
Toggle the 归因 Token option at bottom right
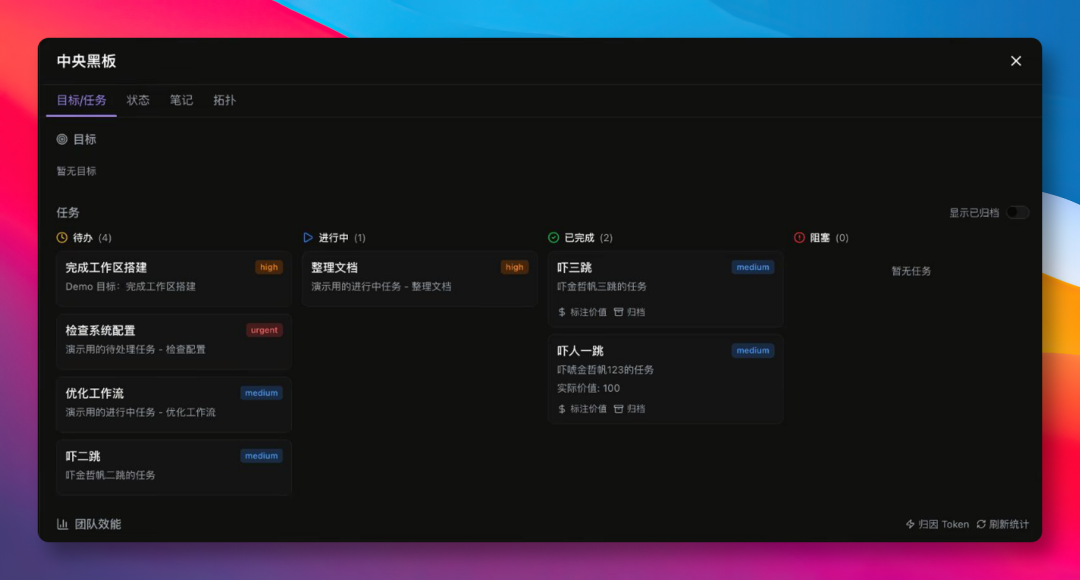tap(938, 523)
